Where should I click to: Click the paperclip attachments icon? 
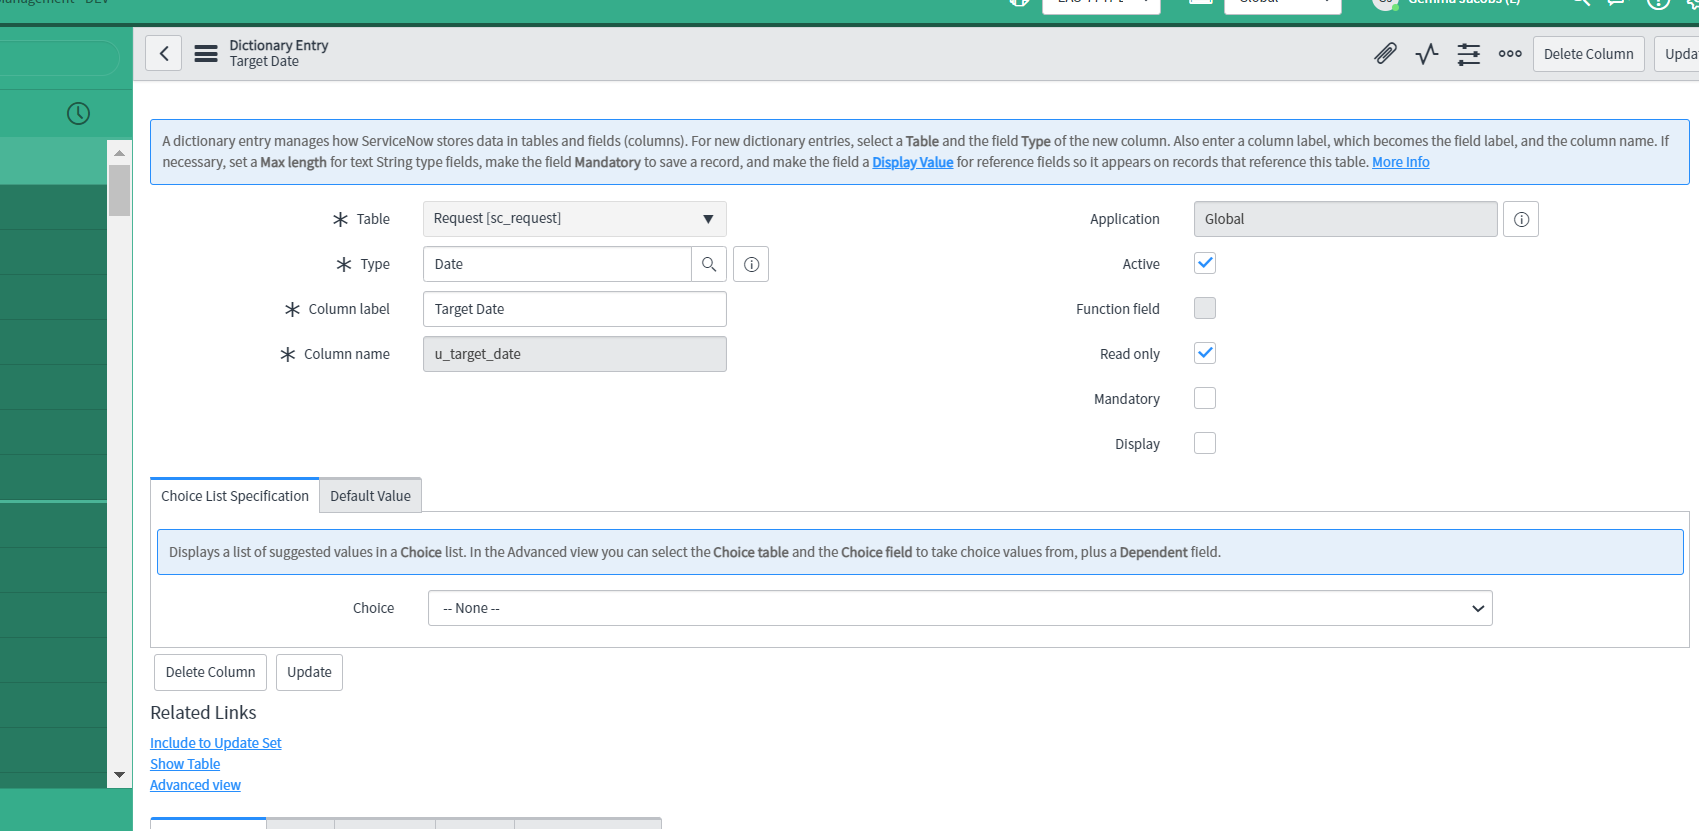click(x=1385, y=54)
